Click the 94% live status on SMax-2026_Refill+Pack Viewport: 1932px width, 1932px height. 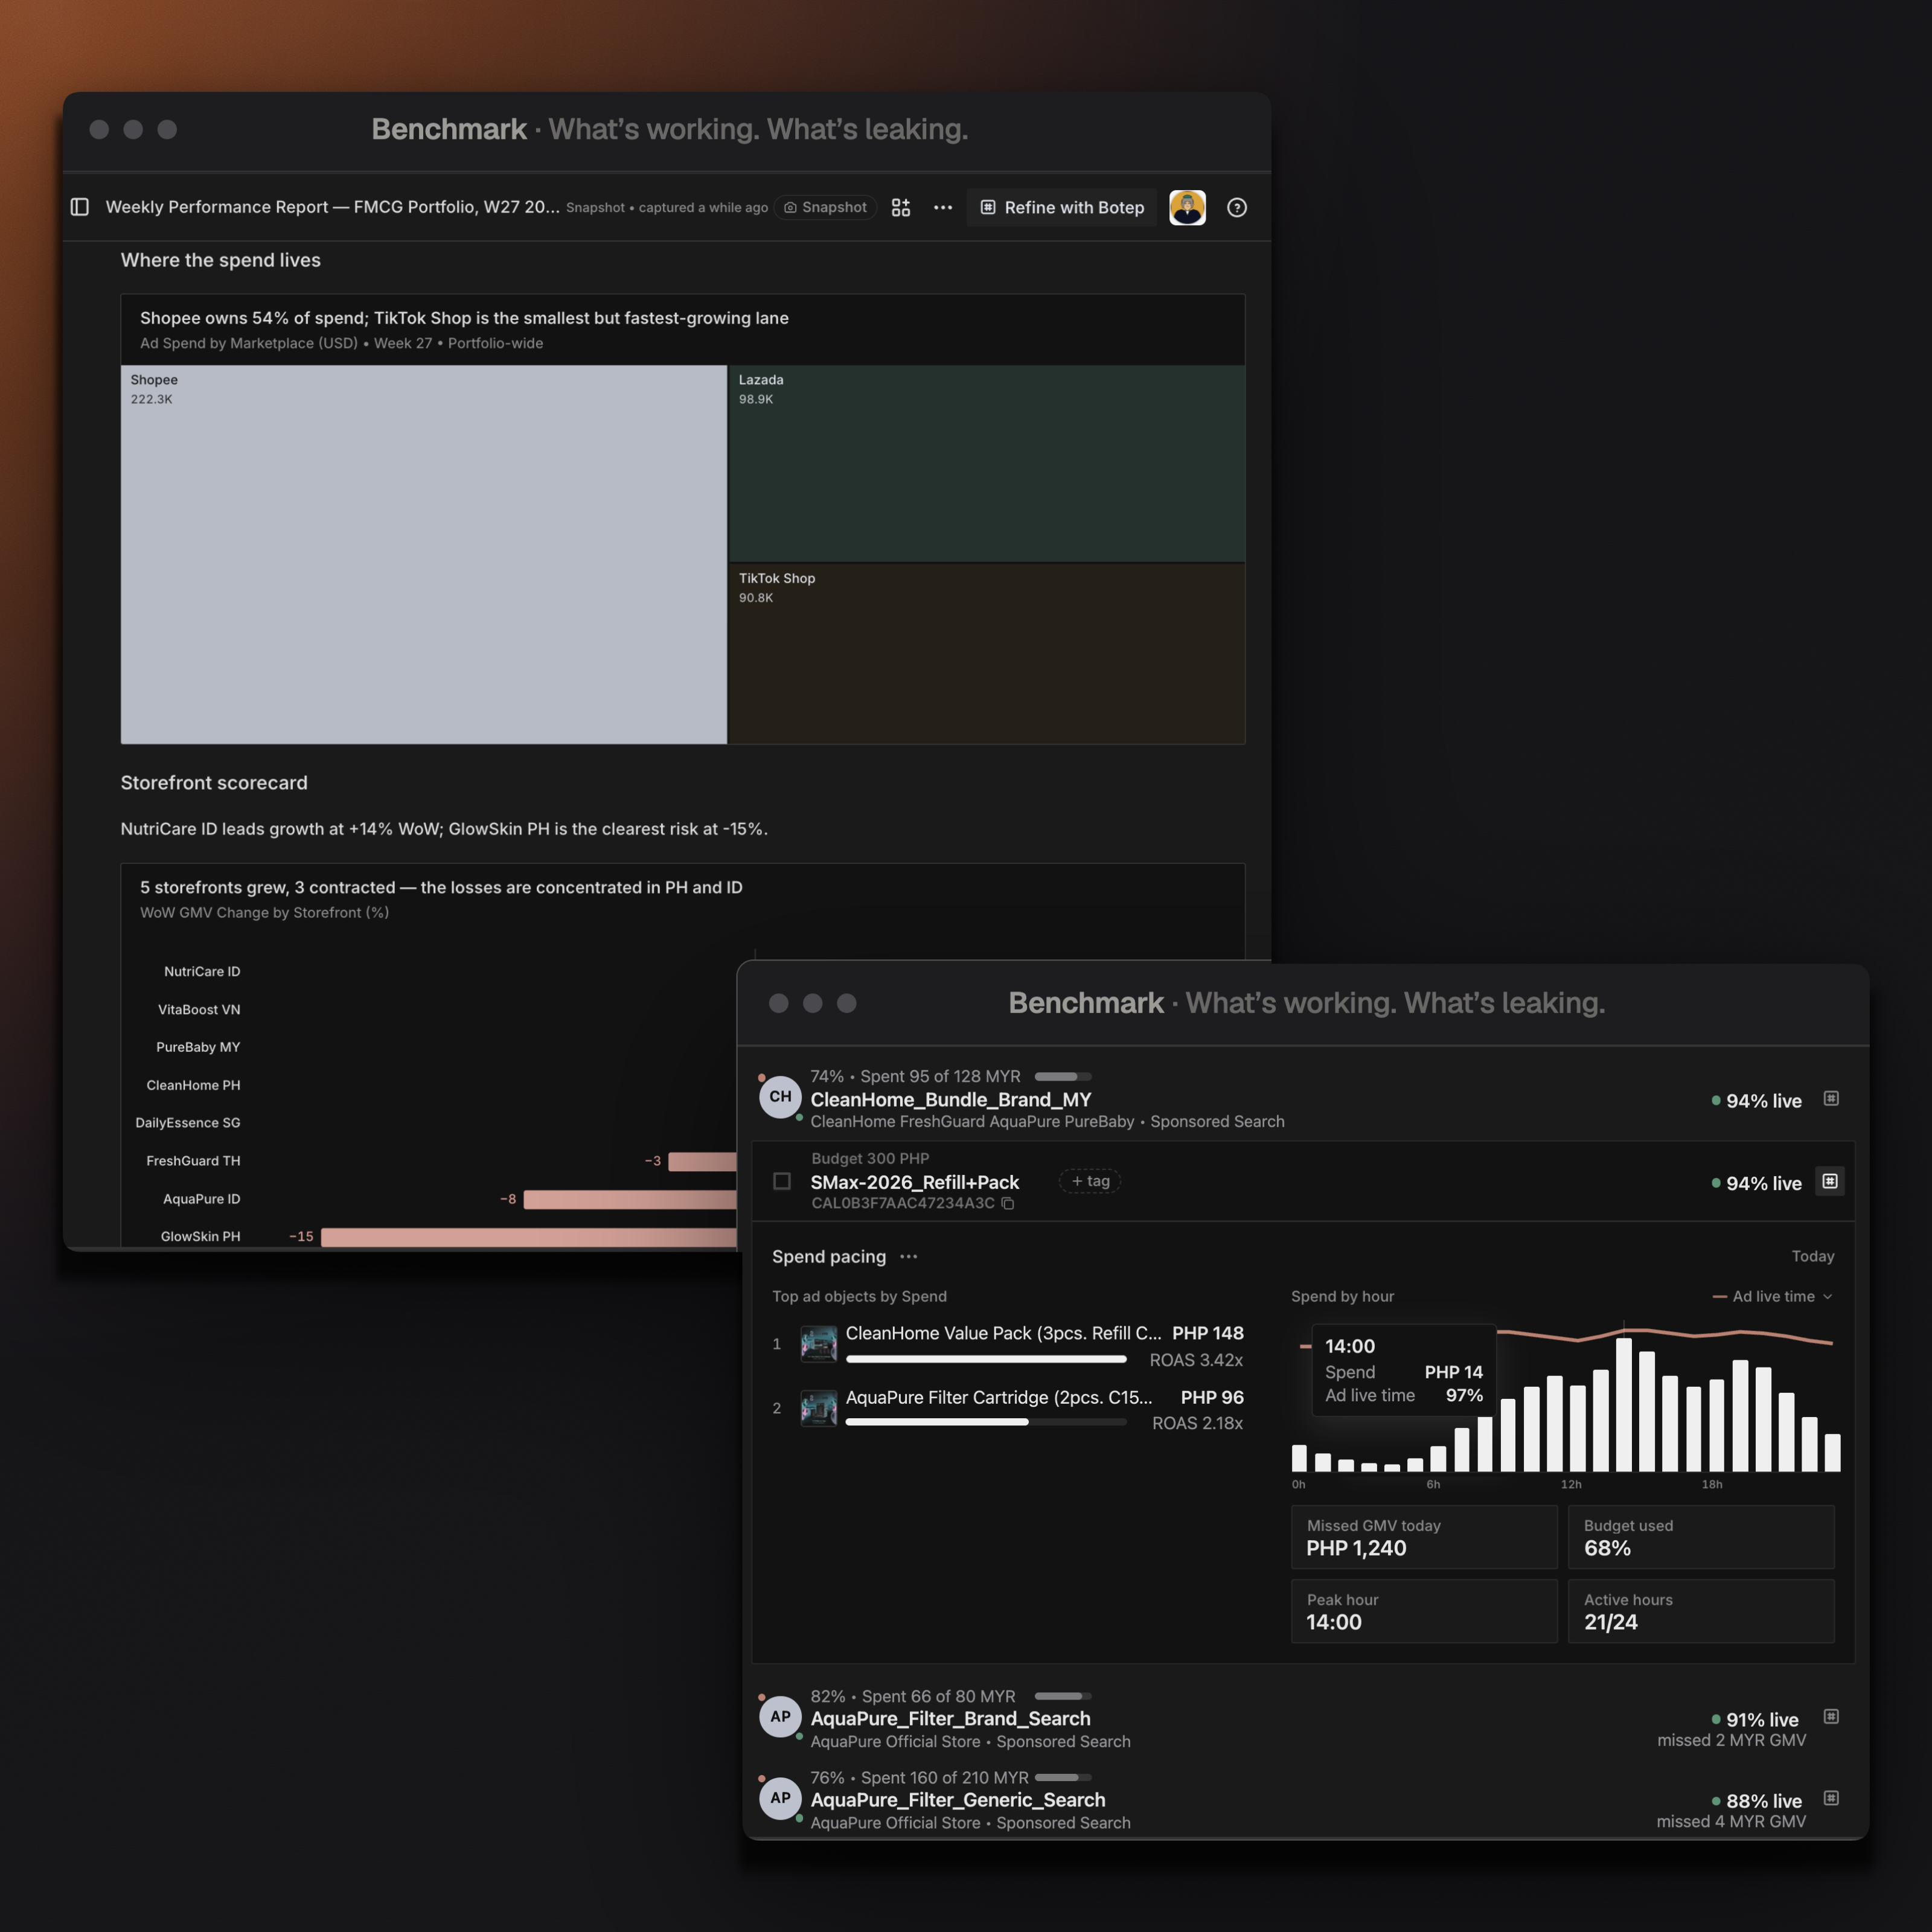coord(1756,1183)
